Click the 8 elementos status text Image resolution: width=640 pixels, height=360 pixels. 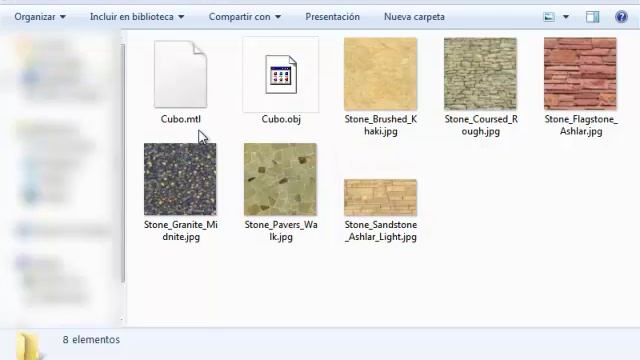point(91,340)
